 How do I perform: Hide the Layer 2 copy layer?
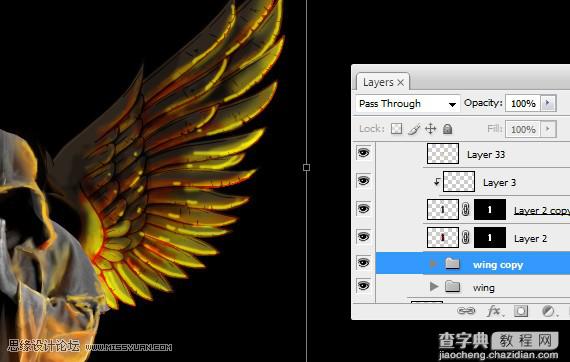tap(364, 209)
